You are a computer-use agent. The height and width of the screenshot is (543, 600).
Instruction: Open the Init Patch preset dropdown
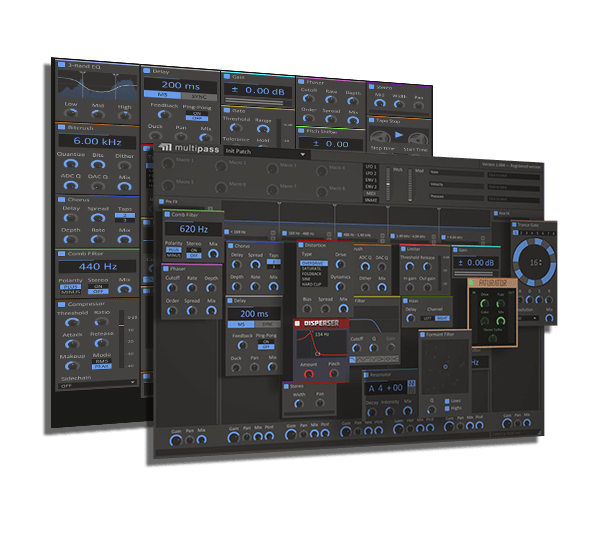[x=266, y=153]
